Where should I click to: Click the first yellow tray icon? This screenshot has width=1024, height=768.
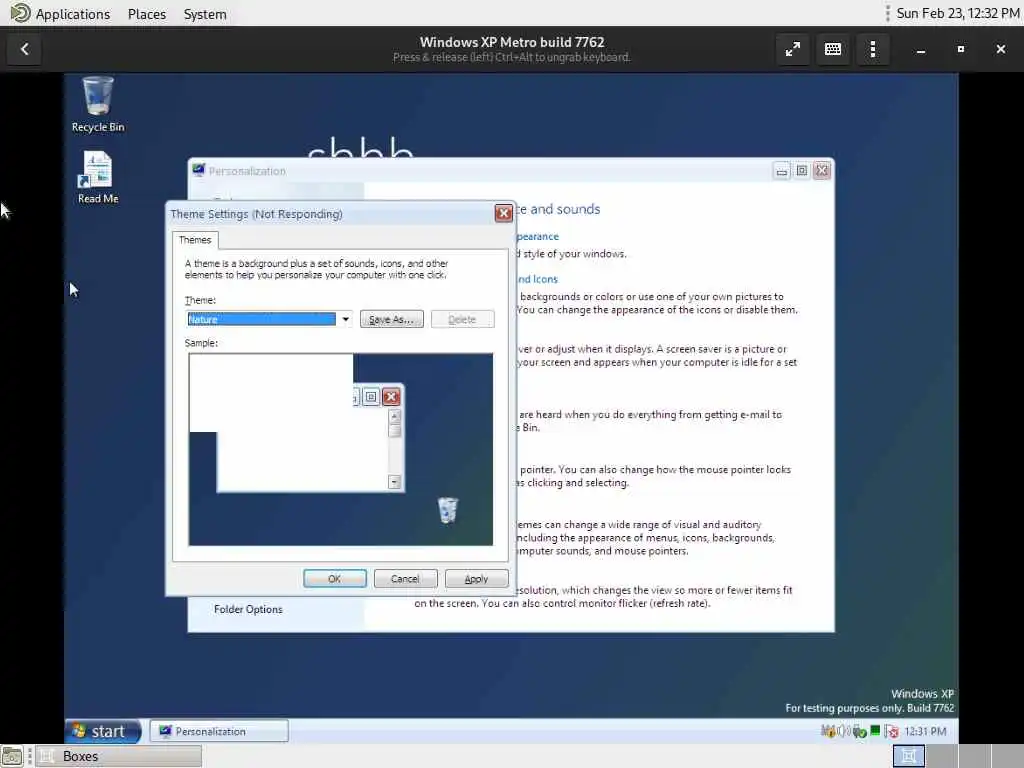coord(827,731)
